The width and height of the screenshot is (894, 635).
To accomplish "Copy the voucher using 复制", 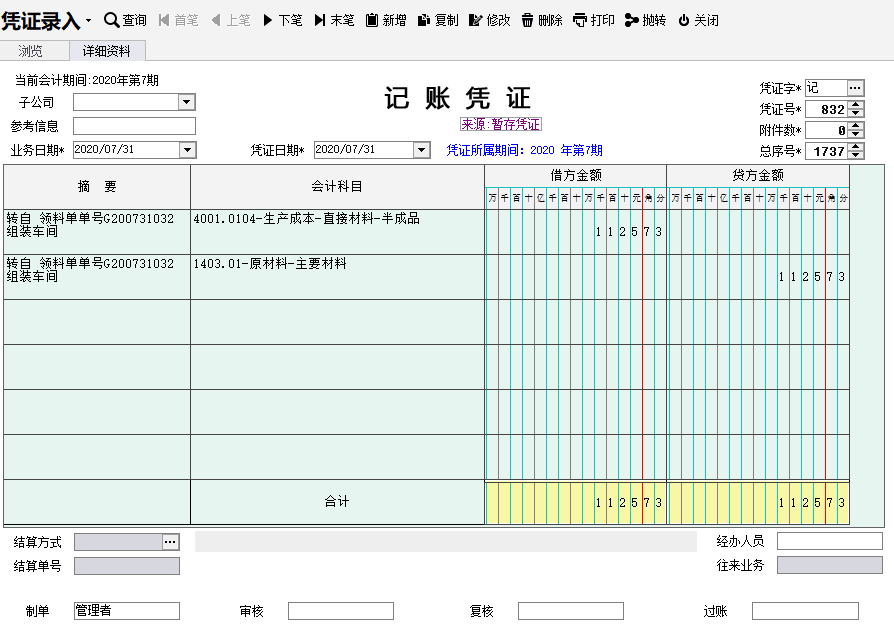I will (x=438, y=20).
